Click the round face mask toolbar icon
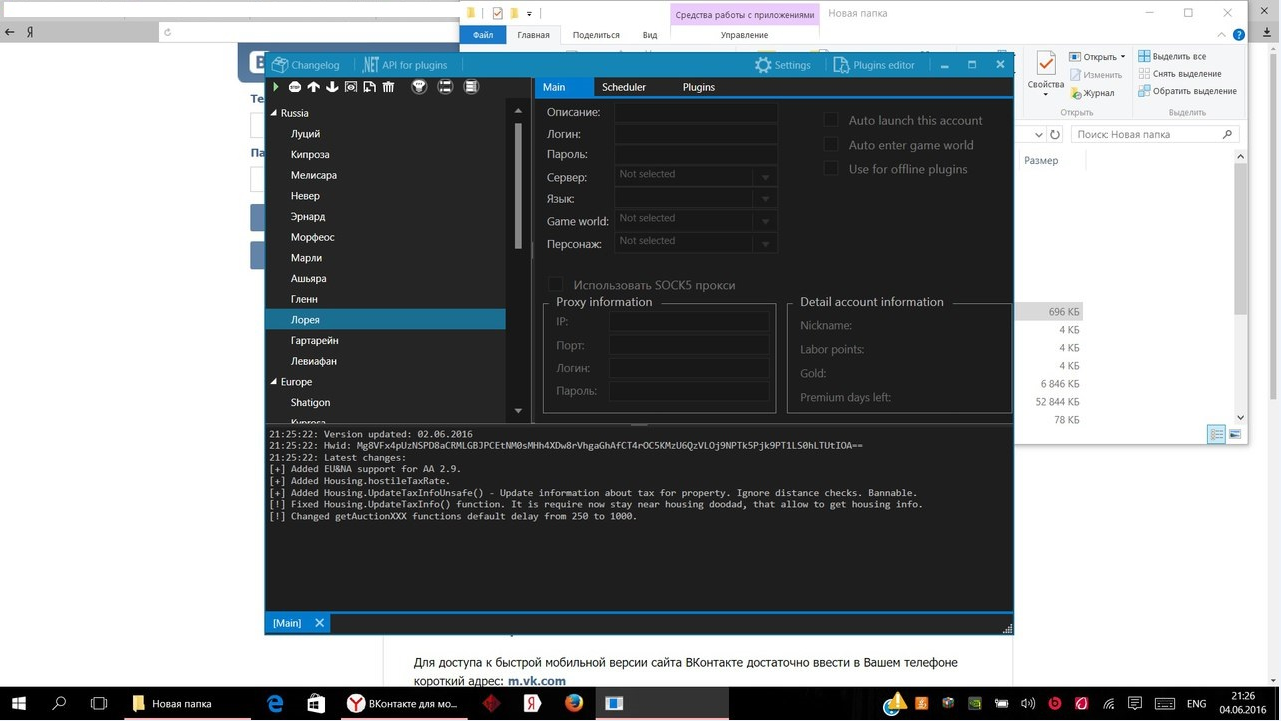The height and width of the screenshot is (721, 1281). coord(419,87)
